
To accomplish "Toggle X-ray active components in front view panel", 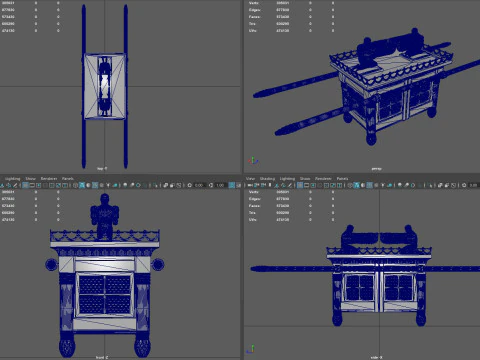I will tap(172, 185).
